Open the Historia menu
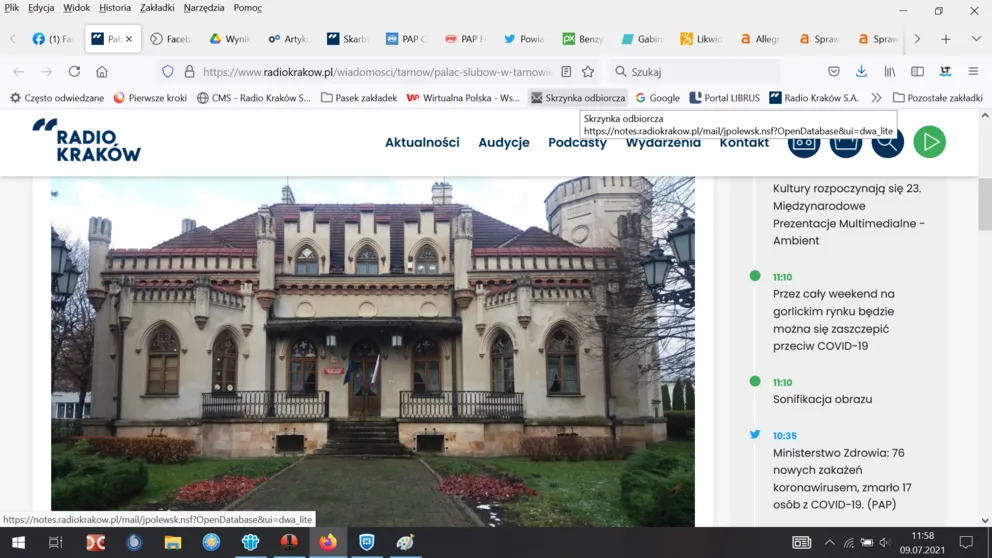Image resolution: width=992 pixels, height=558 pixels. point(115,8)
